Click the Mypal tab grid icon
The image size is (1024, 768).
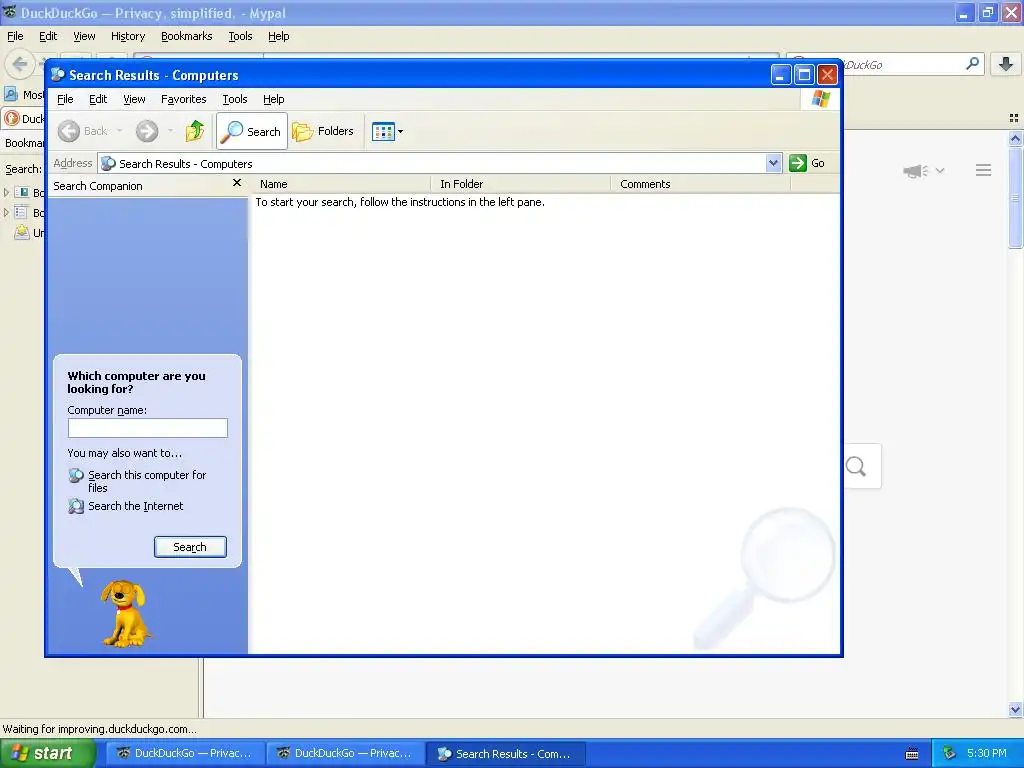tap(1014, 118)
